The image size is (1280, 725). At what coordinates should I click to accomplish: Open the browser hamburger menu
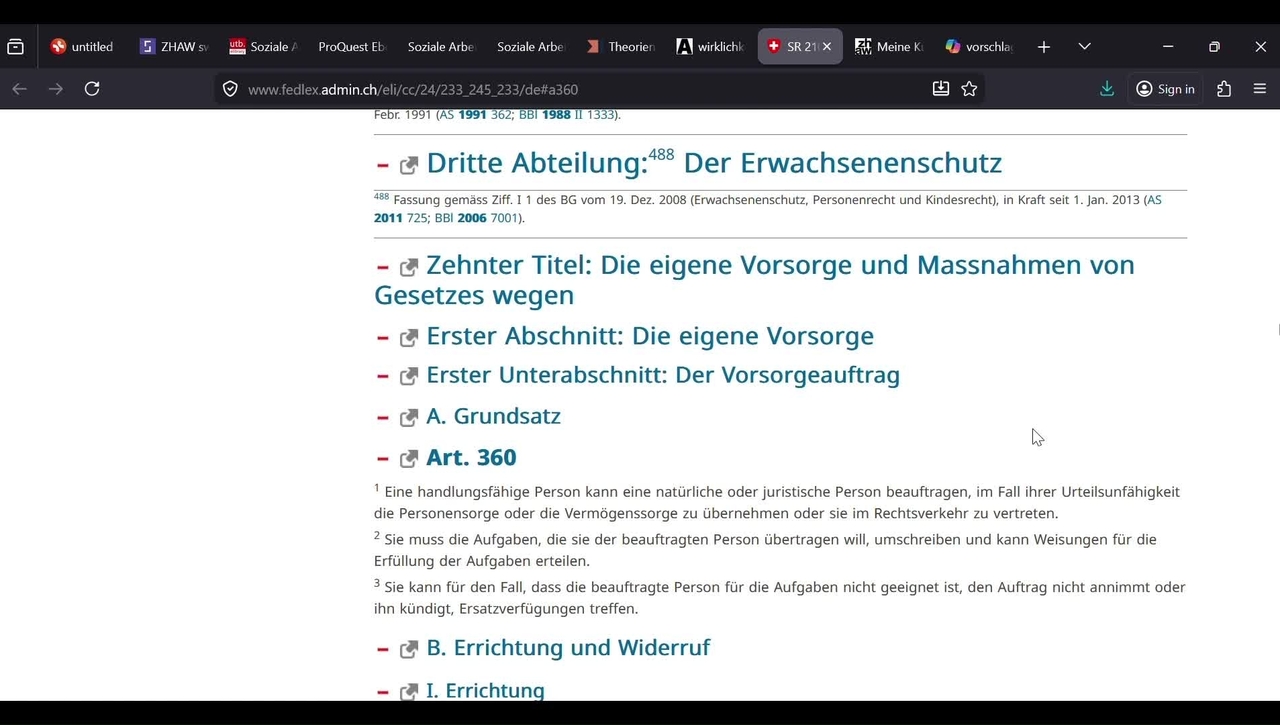click(1260, 89)
